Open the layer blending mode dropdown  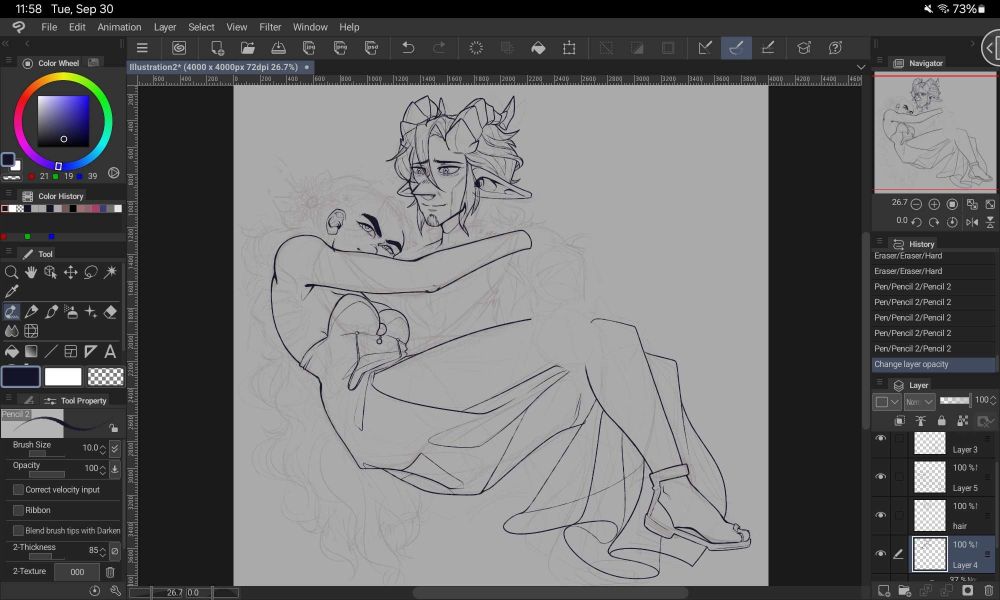coord(918,400)
